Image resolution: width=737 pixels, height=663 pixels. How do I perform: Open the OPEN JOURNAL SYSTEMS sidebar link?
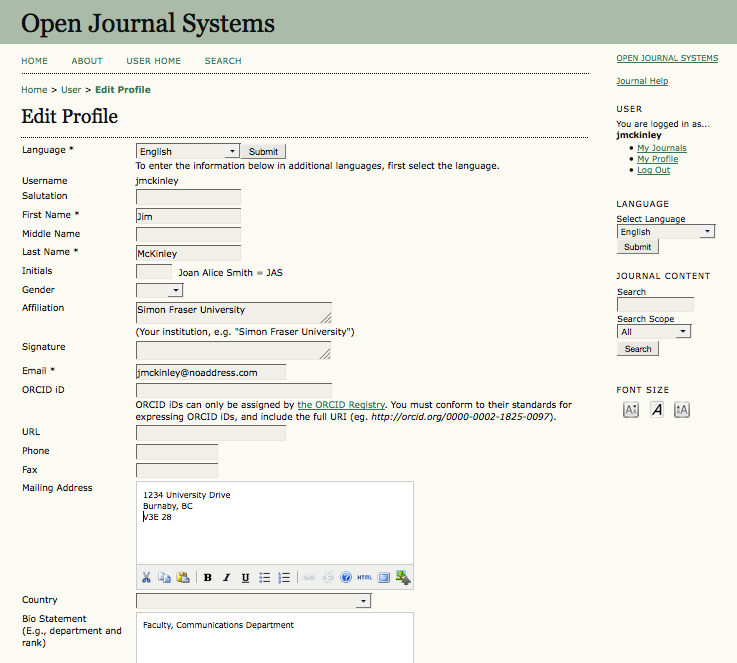pos(667,58)
